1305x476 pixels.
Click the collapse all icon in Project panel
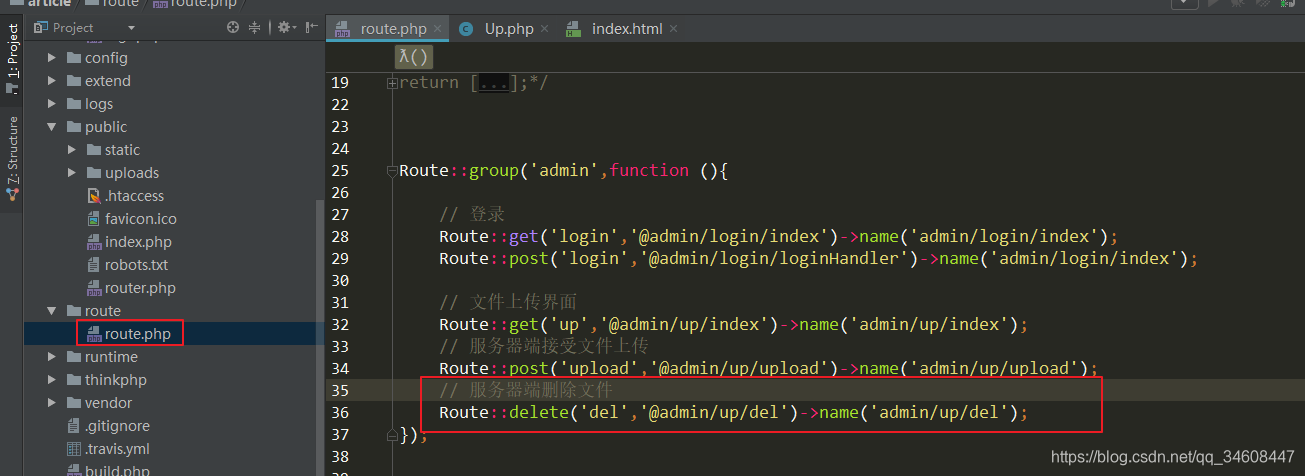(x=255, y=27)
